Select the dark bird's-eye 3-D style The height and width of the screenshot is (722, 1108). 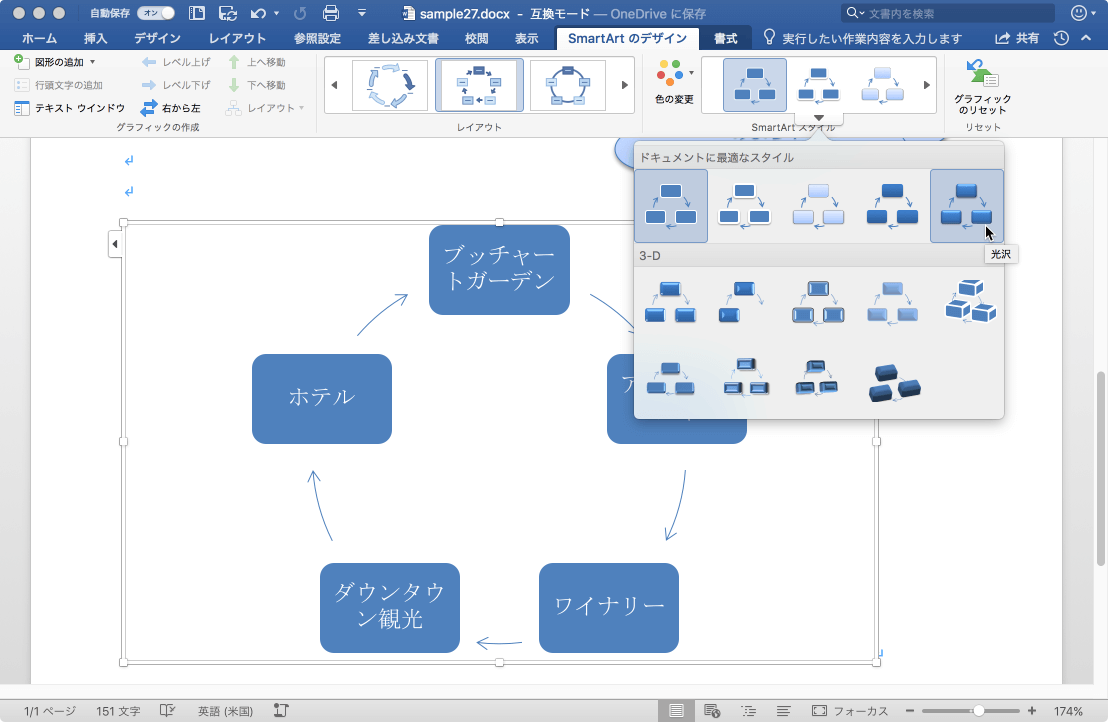point(895,383)
